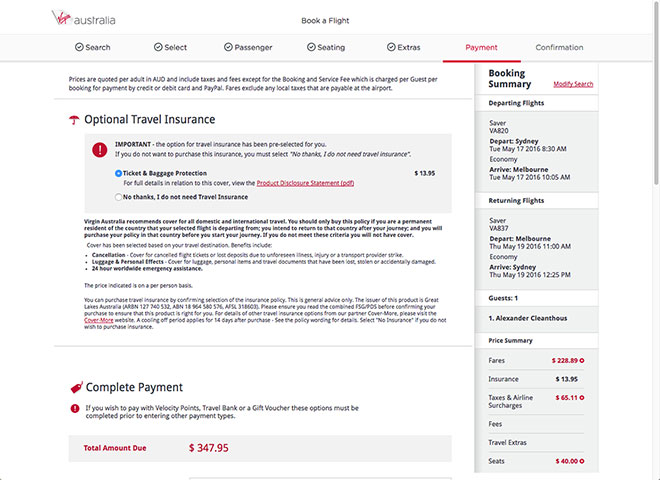Open the Cover-More website link
This screenshot has height=480, width=660.
click(x=98, y=320)
